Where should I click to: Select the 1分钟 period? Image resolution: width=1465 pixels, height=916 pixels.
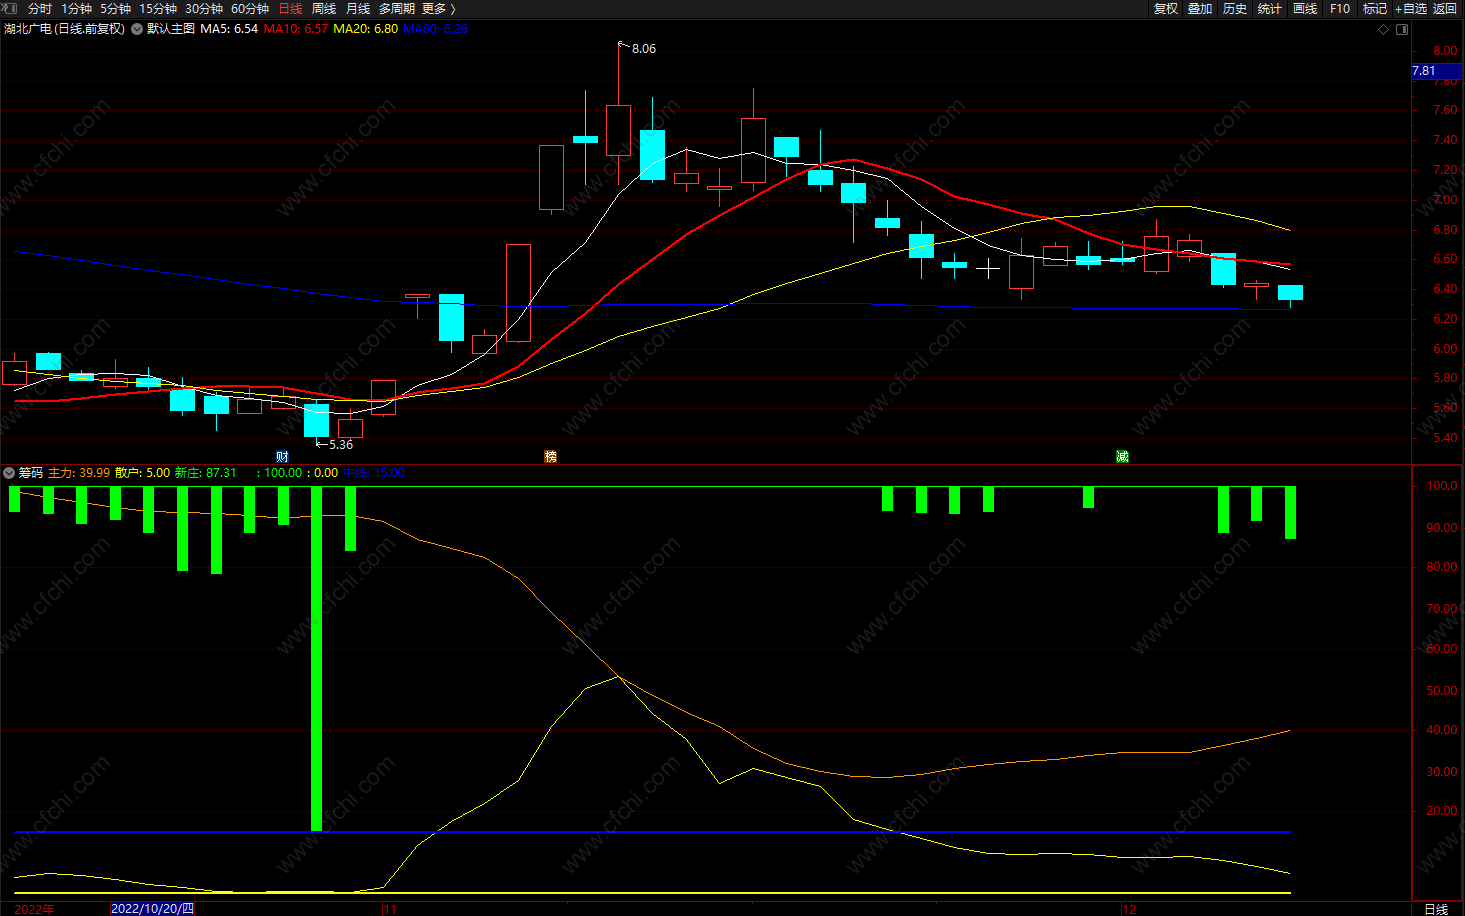point(76,9)
